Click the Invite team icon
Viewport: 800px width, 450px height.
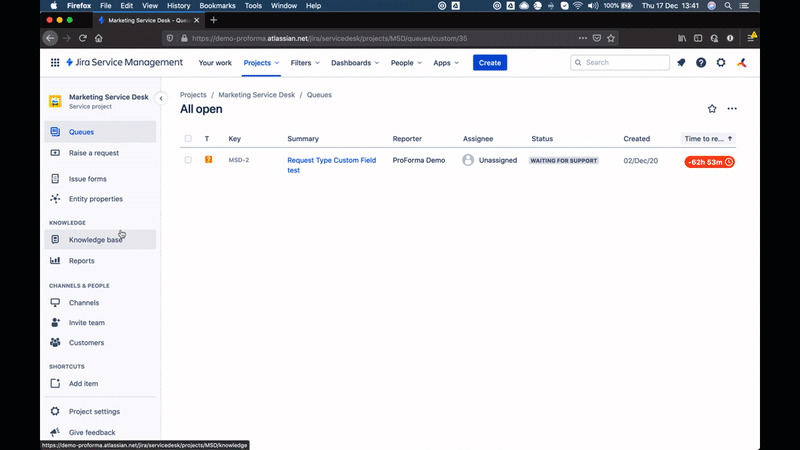55,322
